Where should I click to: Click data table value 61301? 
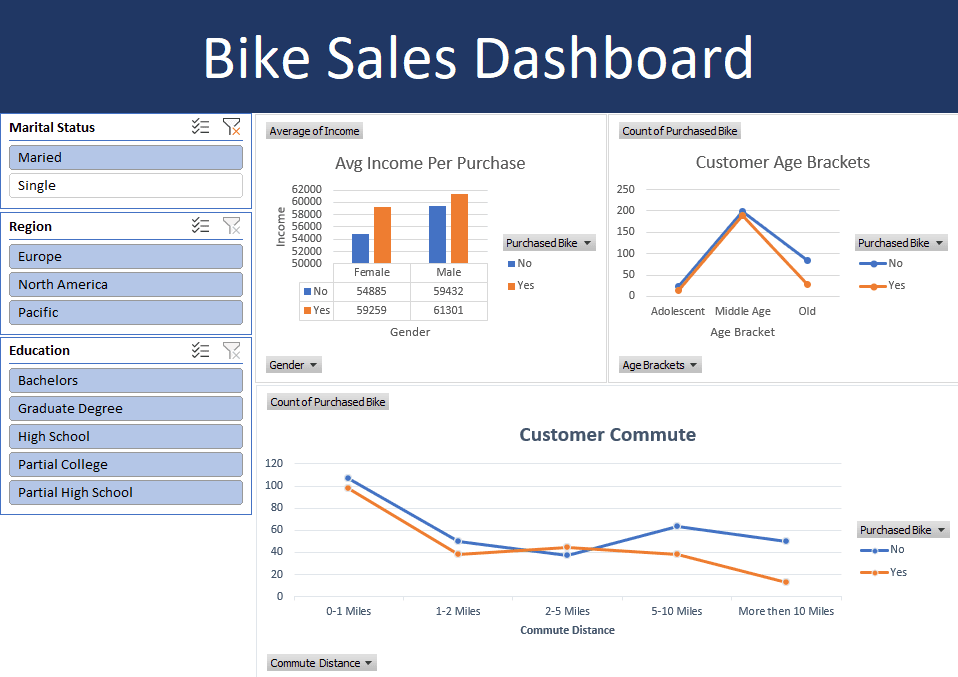(x=448, y=310)
